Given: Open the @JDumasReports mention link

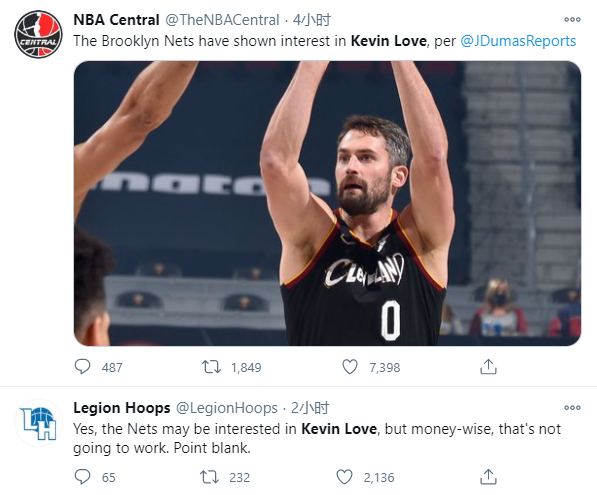Looking at the screenshot, I should pos(518,41).
